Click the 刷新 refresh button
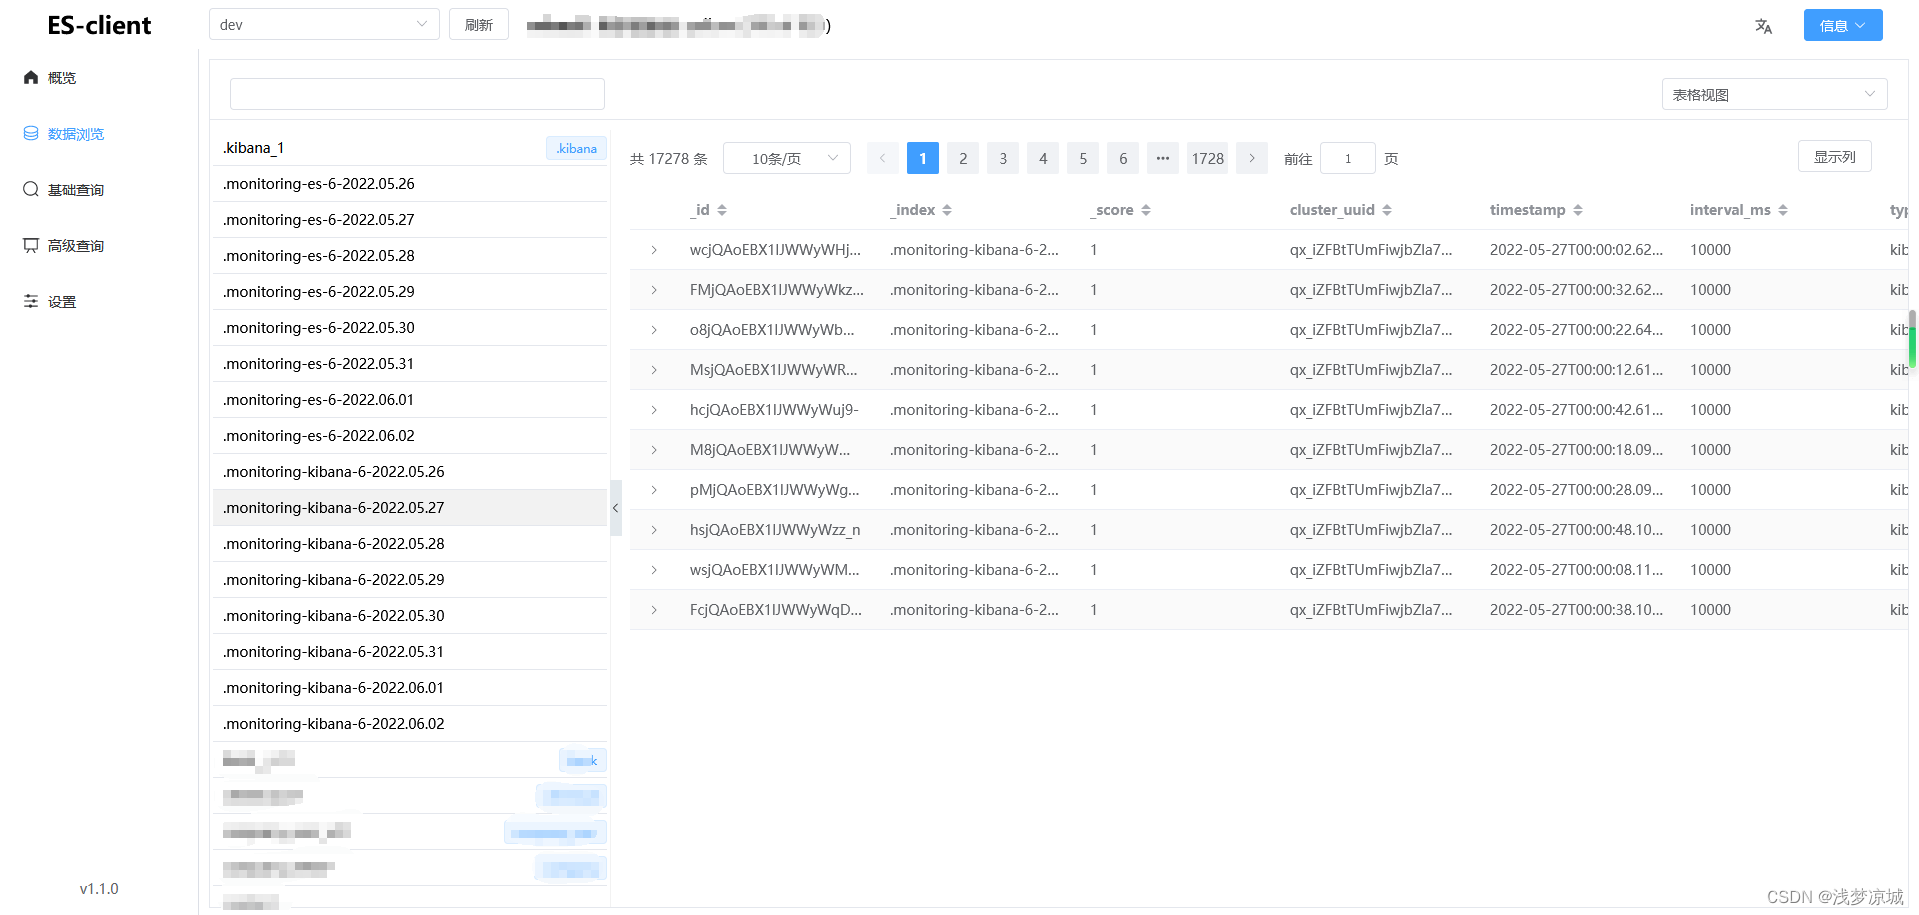1919x915 pixels. [x=478, y=24]
